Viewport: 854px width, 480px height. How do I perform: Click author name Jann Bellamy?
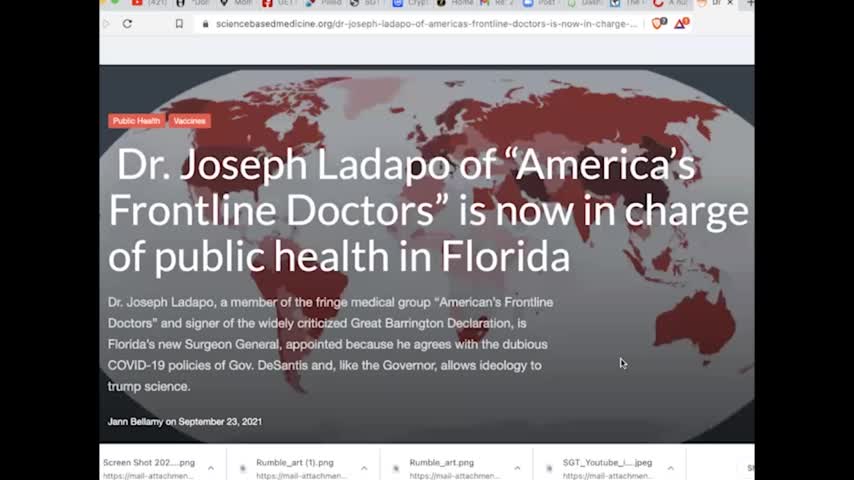(x=135, y=422)
